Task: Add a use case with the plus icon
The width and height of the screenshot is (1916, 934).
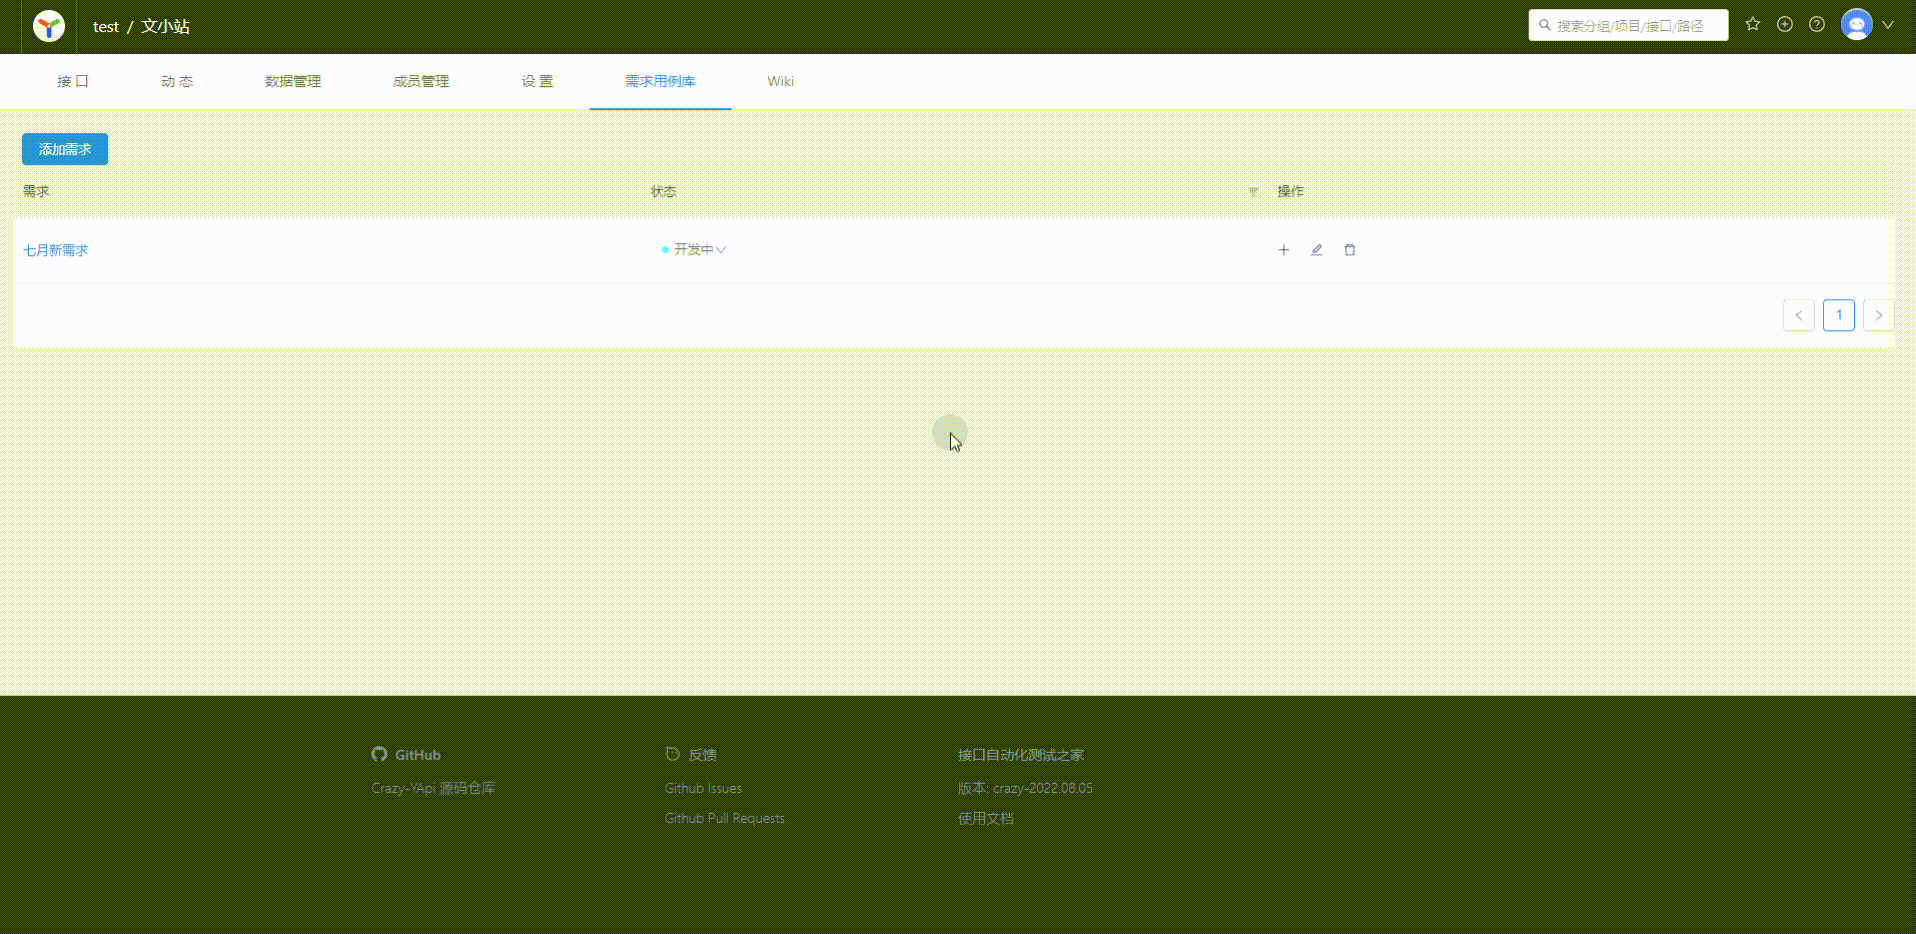Action: (x=1284, y=250)
